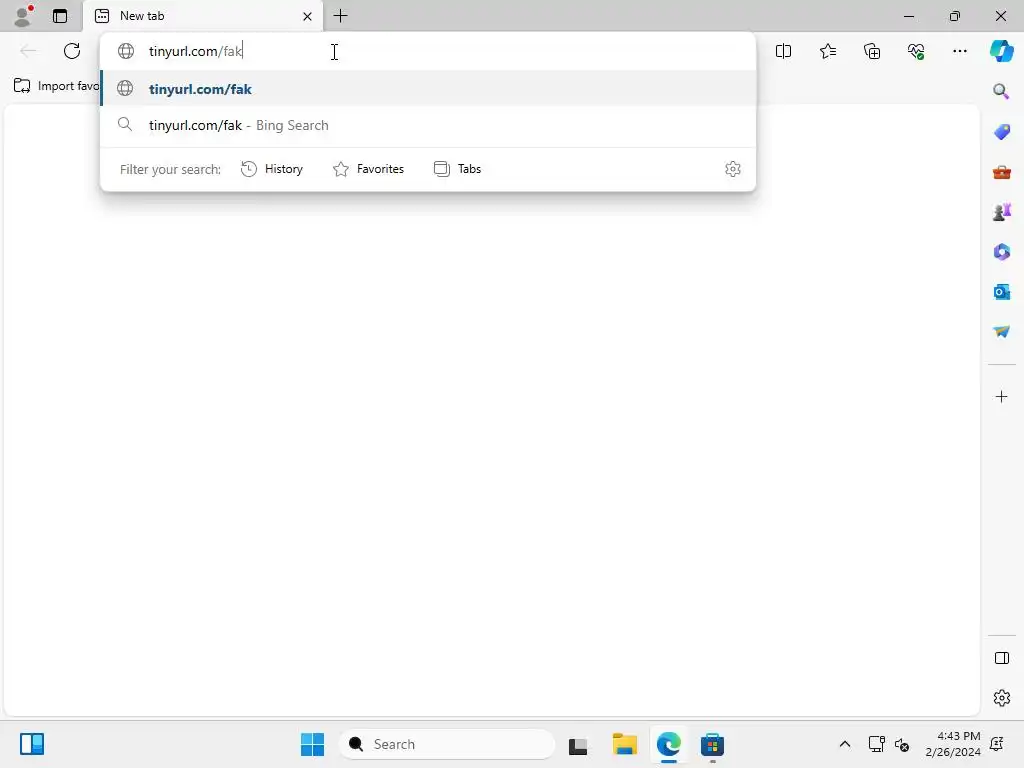The image size is (1024, 768).
Task: Open the network status tray icon
Action: (x=876, y=744)
